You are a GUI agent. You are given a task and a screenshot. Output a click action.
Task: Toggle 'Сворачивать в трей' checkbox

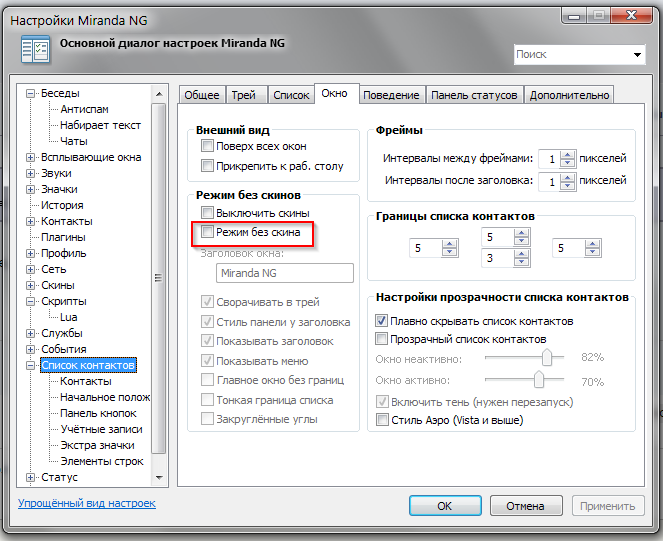[x=207, y=302]
